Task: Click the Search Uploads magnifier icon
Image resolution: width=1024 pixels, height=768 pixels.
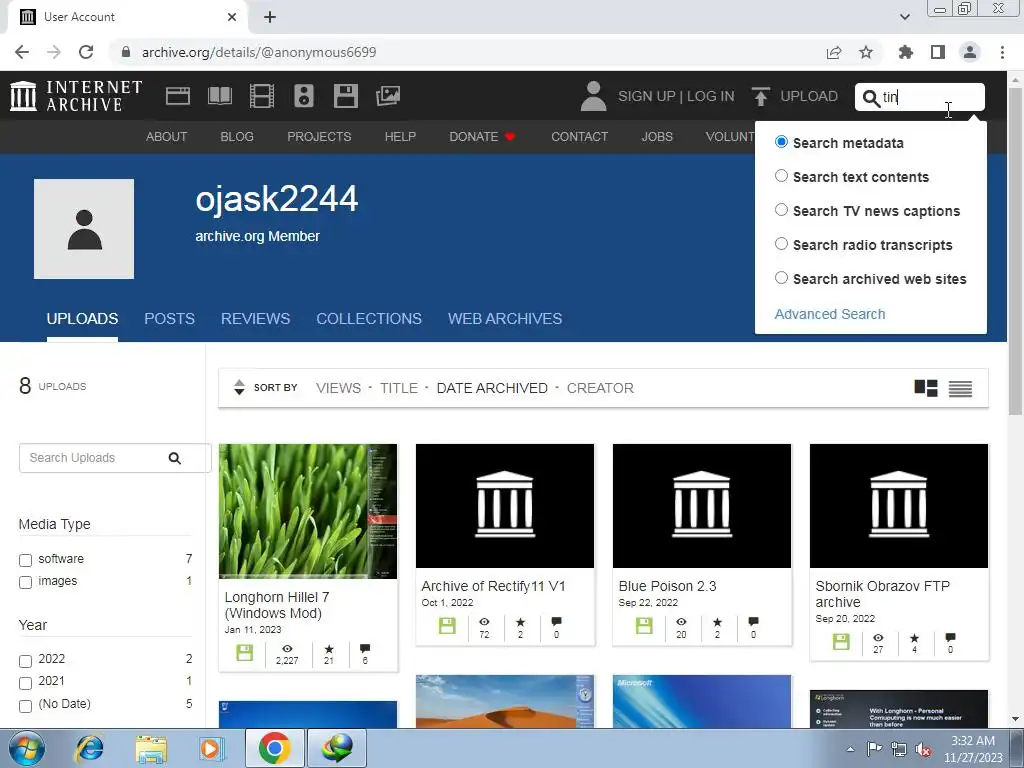Action: coord(174,458)
